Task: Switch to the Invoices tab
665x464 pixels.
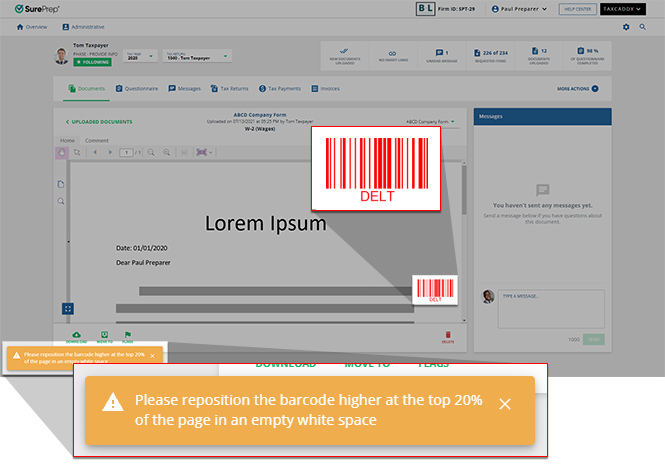Action: click(325, 89)
